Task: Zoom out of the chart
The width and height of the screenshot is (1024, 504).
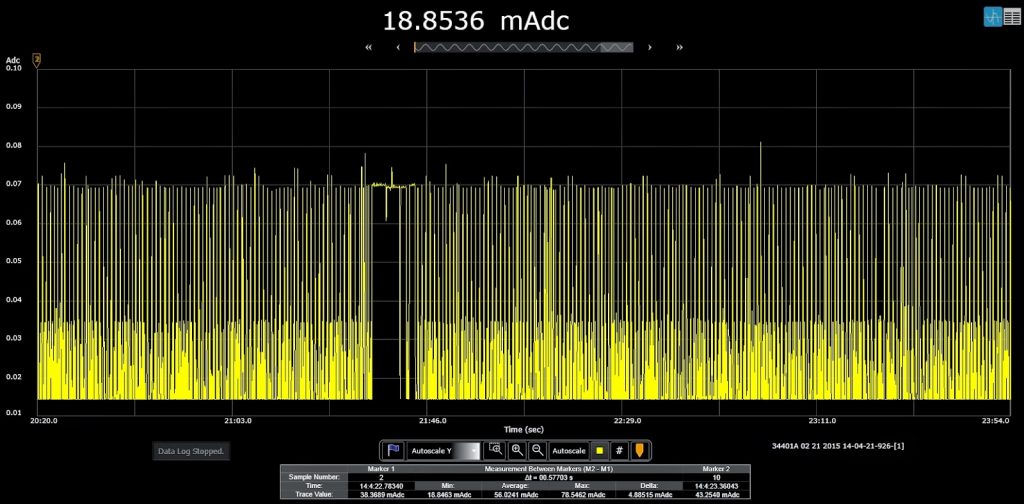Action: 537,451
